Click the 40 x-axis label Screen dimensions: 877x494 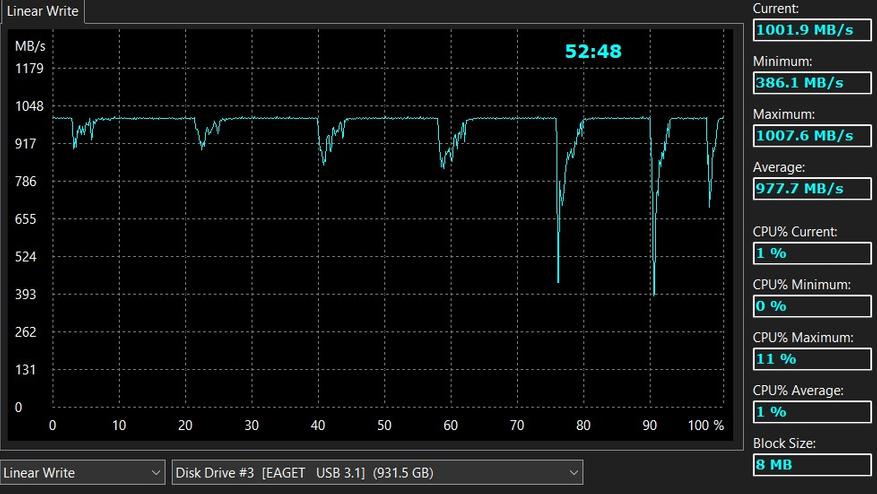coord(318,425)
